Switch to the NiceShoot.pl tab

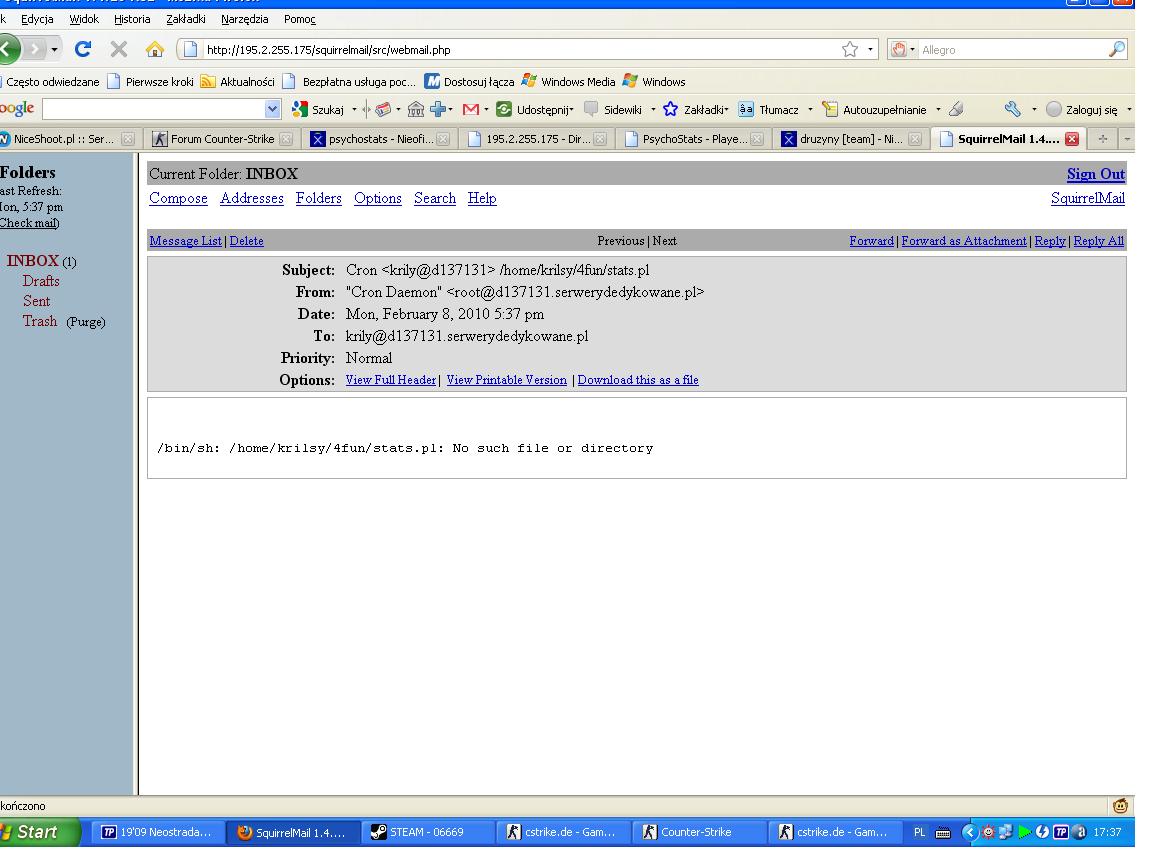pyautogui.click(x=66, y=139)
